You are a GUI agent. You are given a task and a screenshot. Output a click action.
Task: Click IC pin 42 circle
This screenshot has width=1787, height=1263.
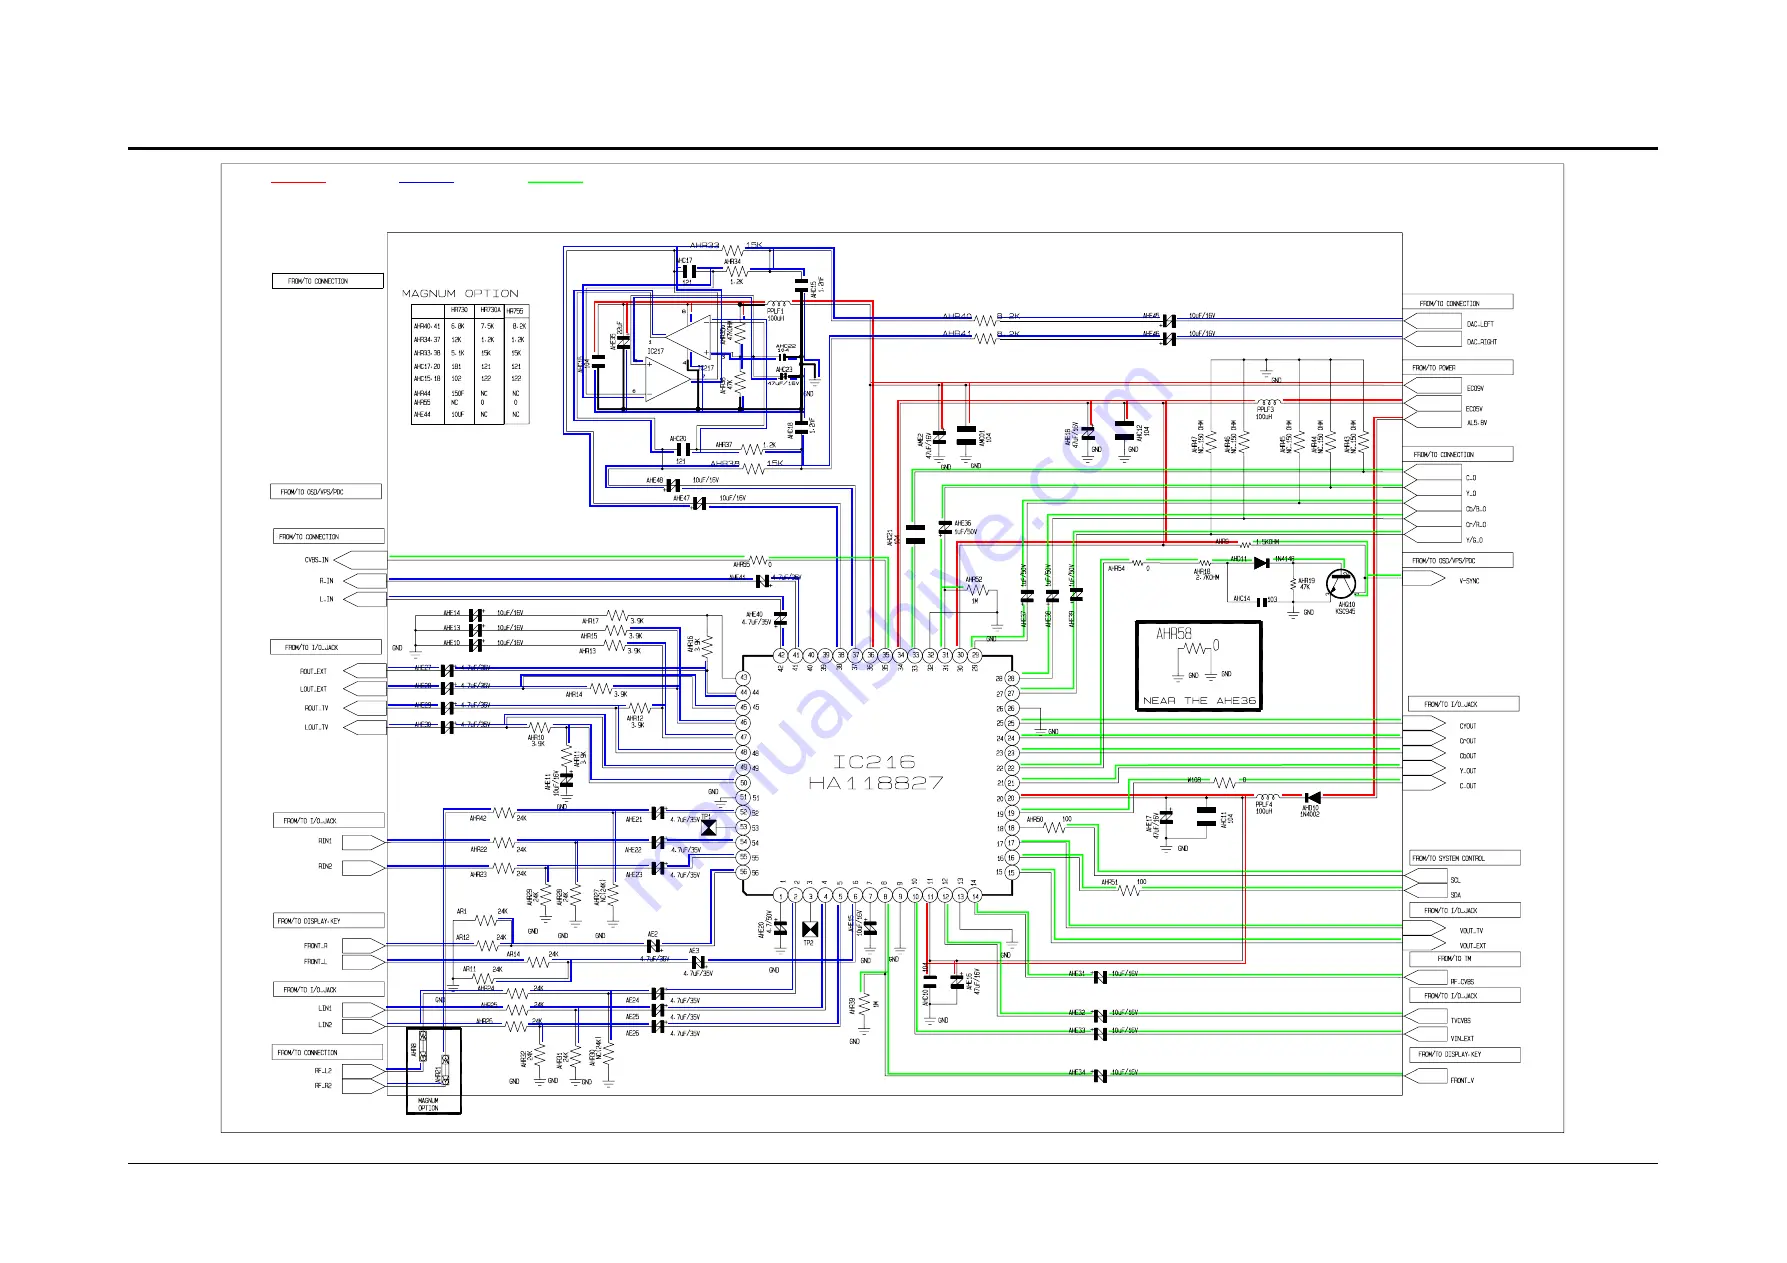781,656
